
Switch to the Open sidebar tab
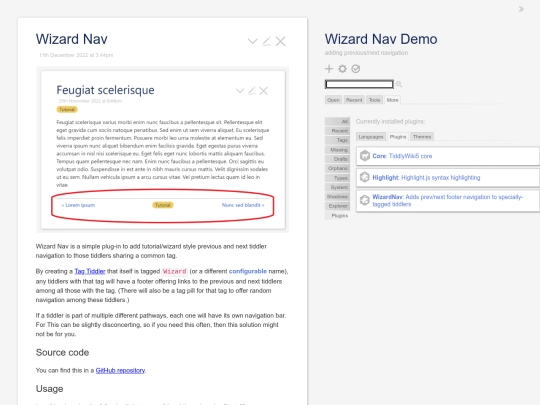pos(333,100)
